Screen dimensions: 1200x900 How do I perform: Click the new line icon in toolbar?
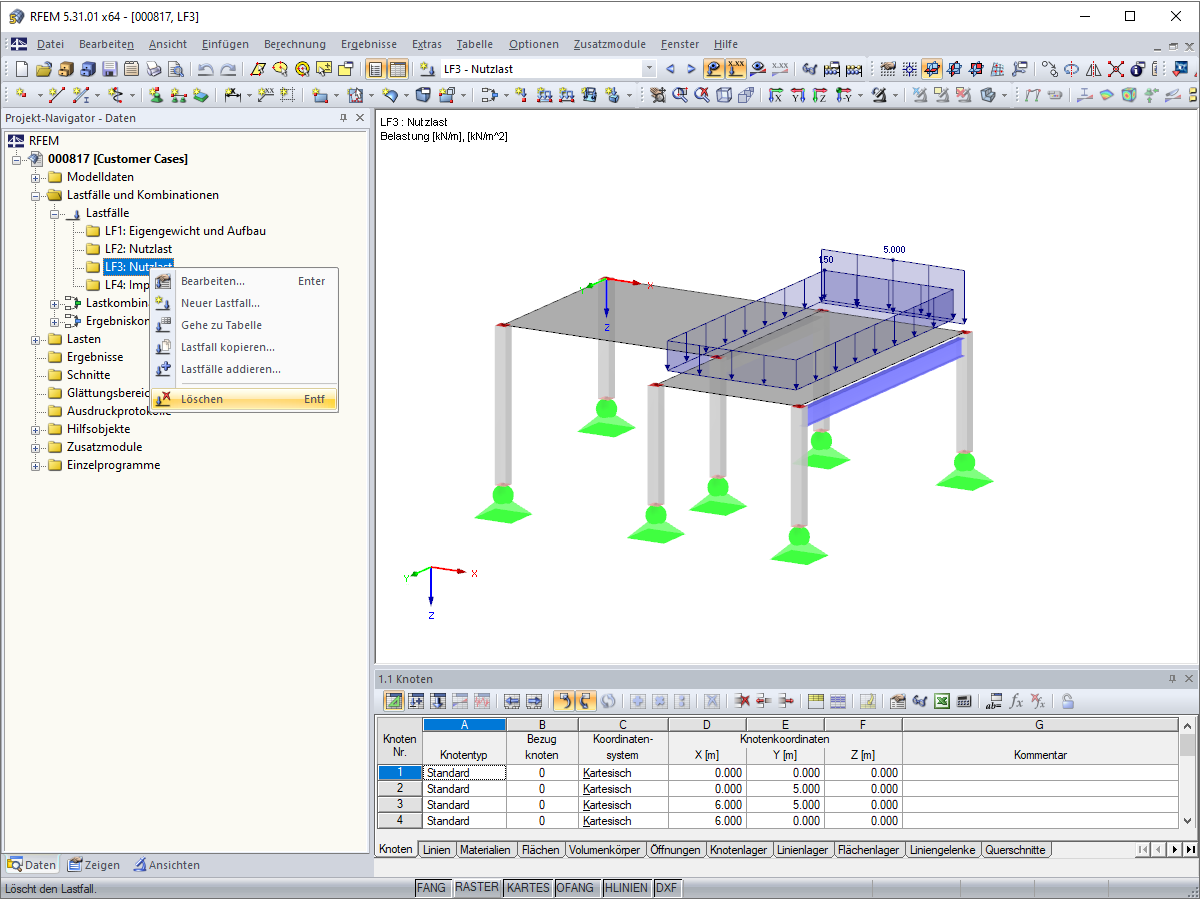click(57, 95)
